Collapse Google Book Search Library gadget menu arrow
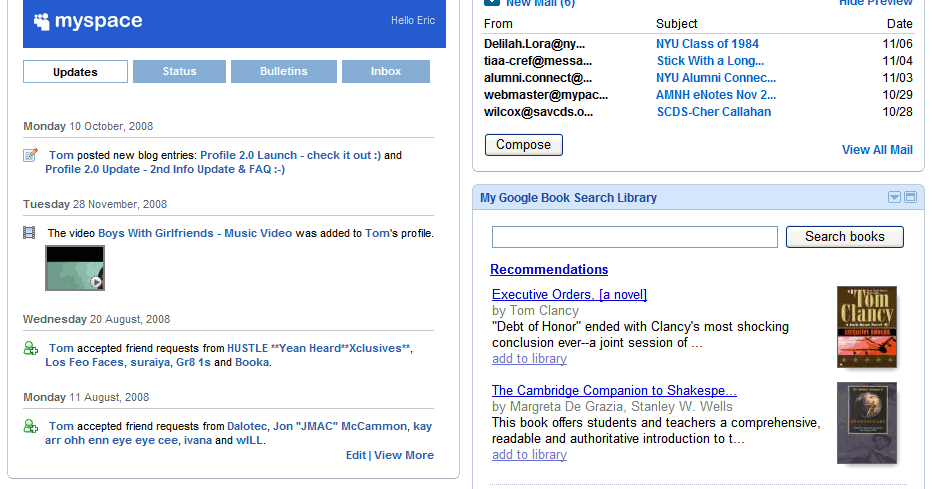932x489 pixels. tap(894, 197)
